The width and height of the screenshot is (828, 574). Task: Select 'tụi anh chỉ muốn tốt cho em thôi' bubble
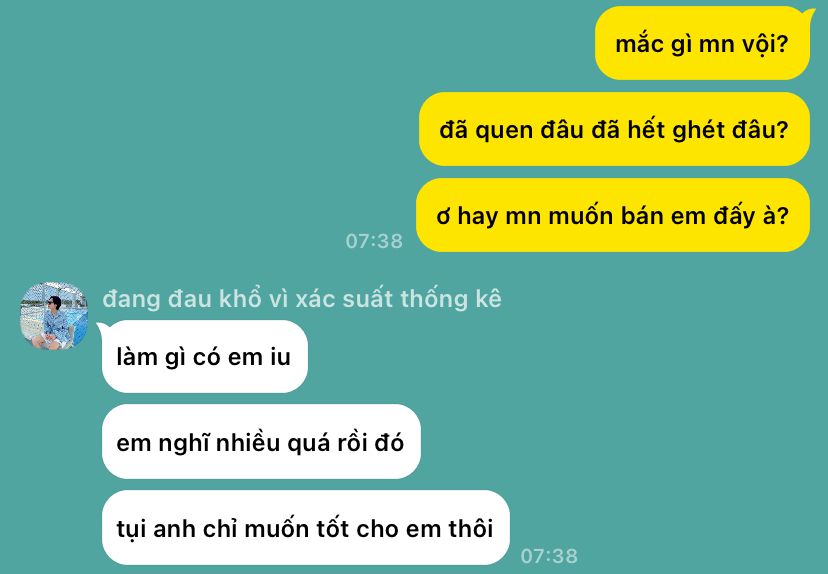click(x=306, y=528)
